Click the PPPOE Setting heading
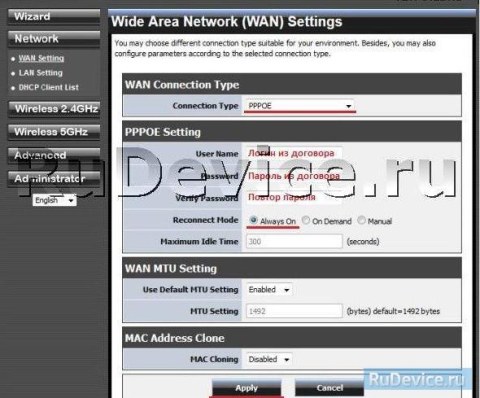This screenshot has height=398, width=480. 163,132
